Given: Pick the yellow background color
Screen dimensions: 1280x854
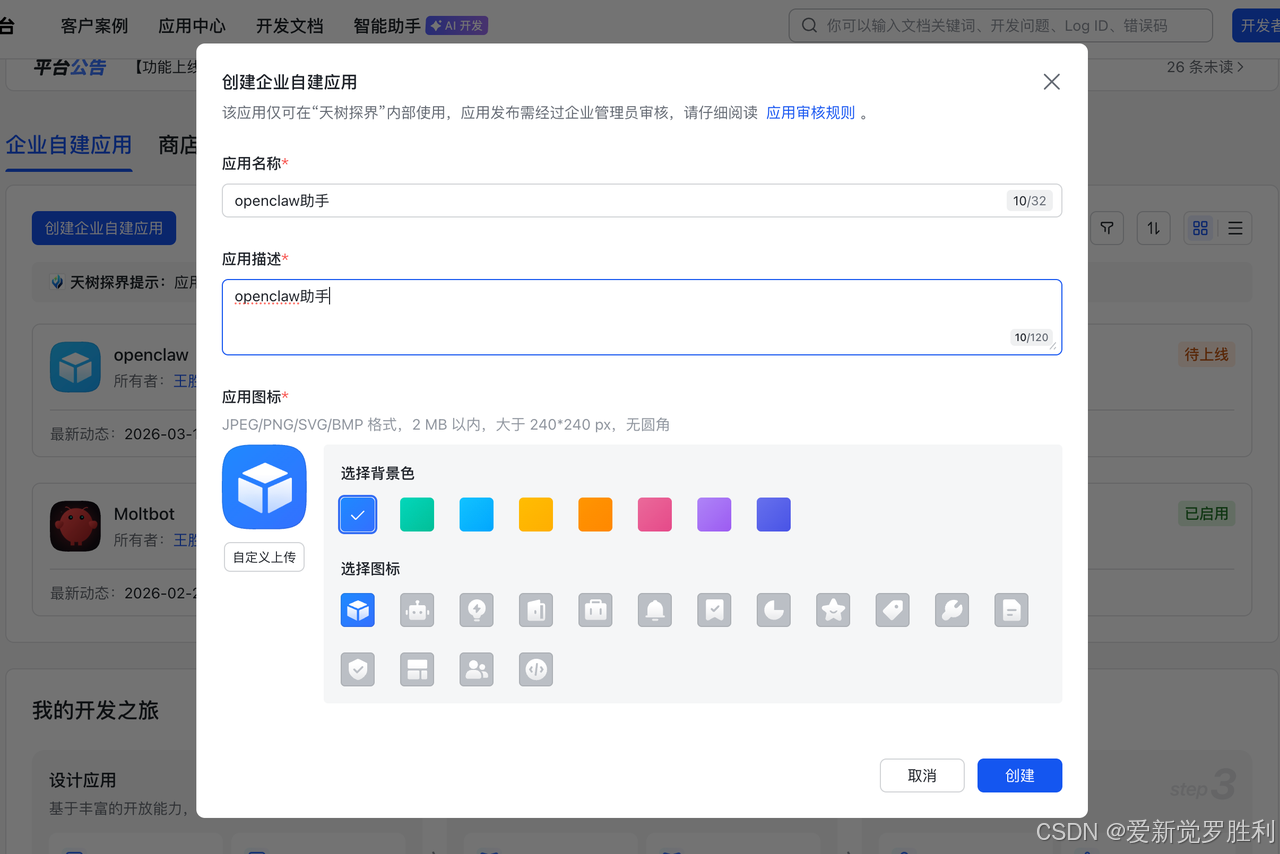Looking at the screenshot, I should [x=536, y=514].
